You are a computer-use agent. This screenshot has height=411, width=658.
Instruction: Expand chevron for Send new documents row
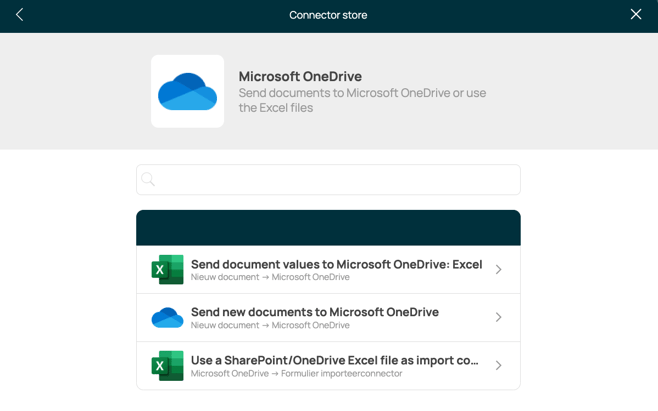498,317
